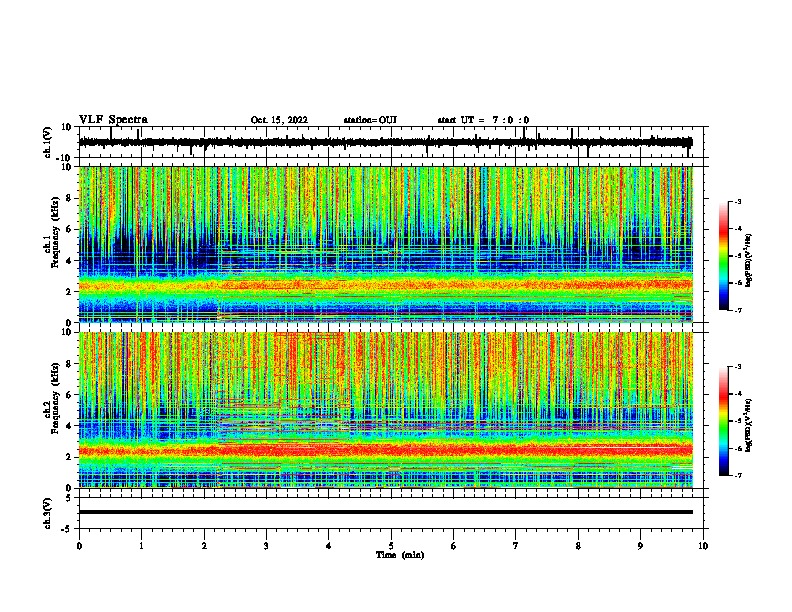
Task: Click the ch.2 spectrogram panel
Action: click(385, 410)
